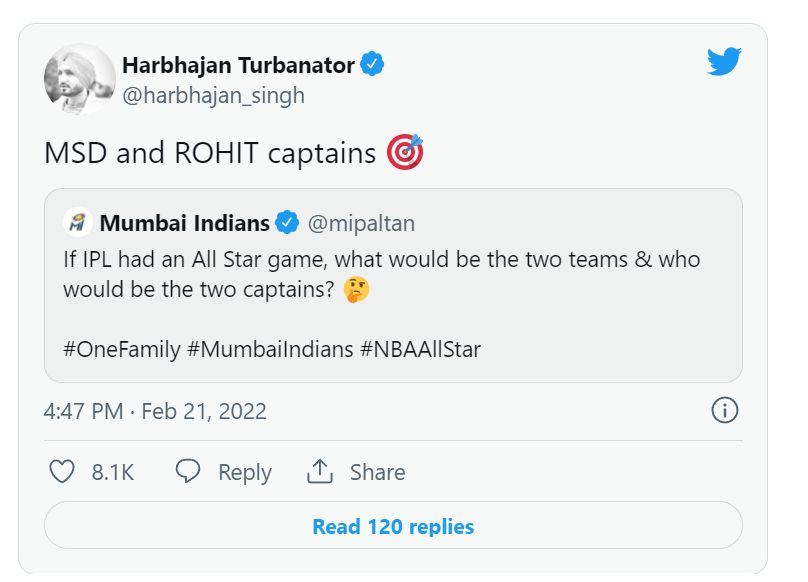The width and height of the screenshot is (808, 582).
Task: Click the Mumbai Indians account name
Action: pyautogui.click(x=184, y=222)
